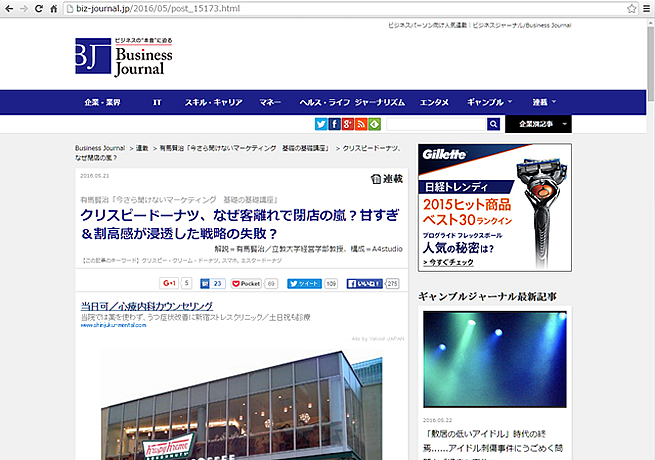Click the browser address bar URL
The height and width of the screenshot is (460, 655).
(300, 8)
